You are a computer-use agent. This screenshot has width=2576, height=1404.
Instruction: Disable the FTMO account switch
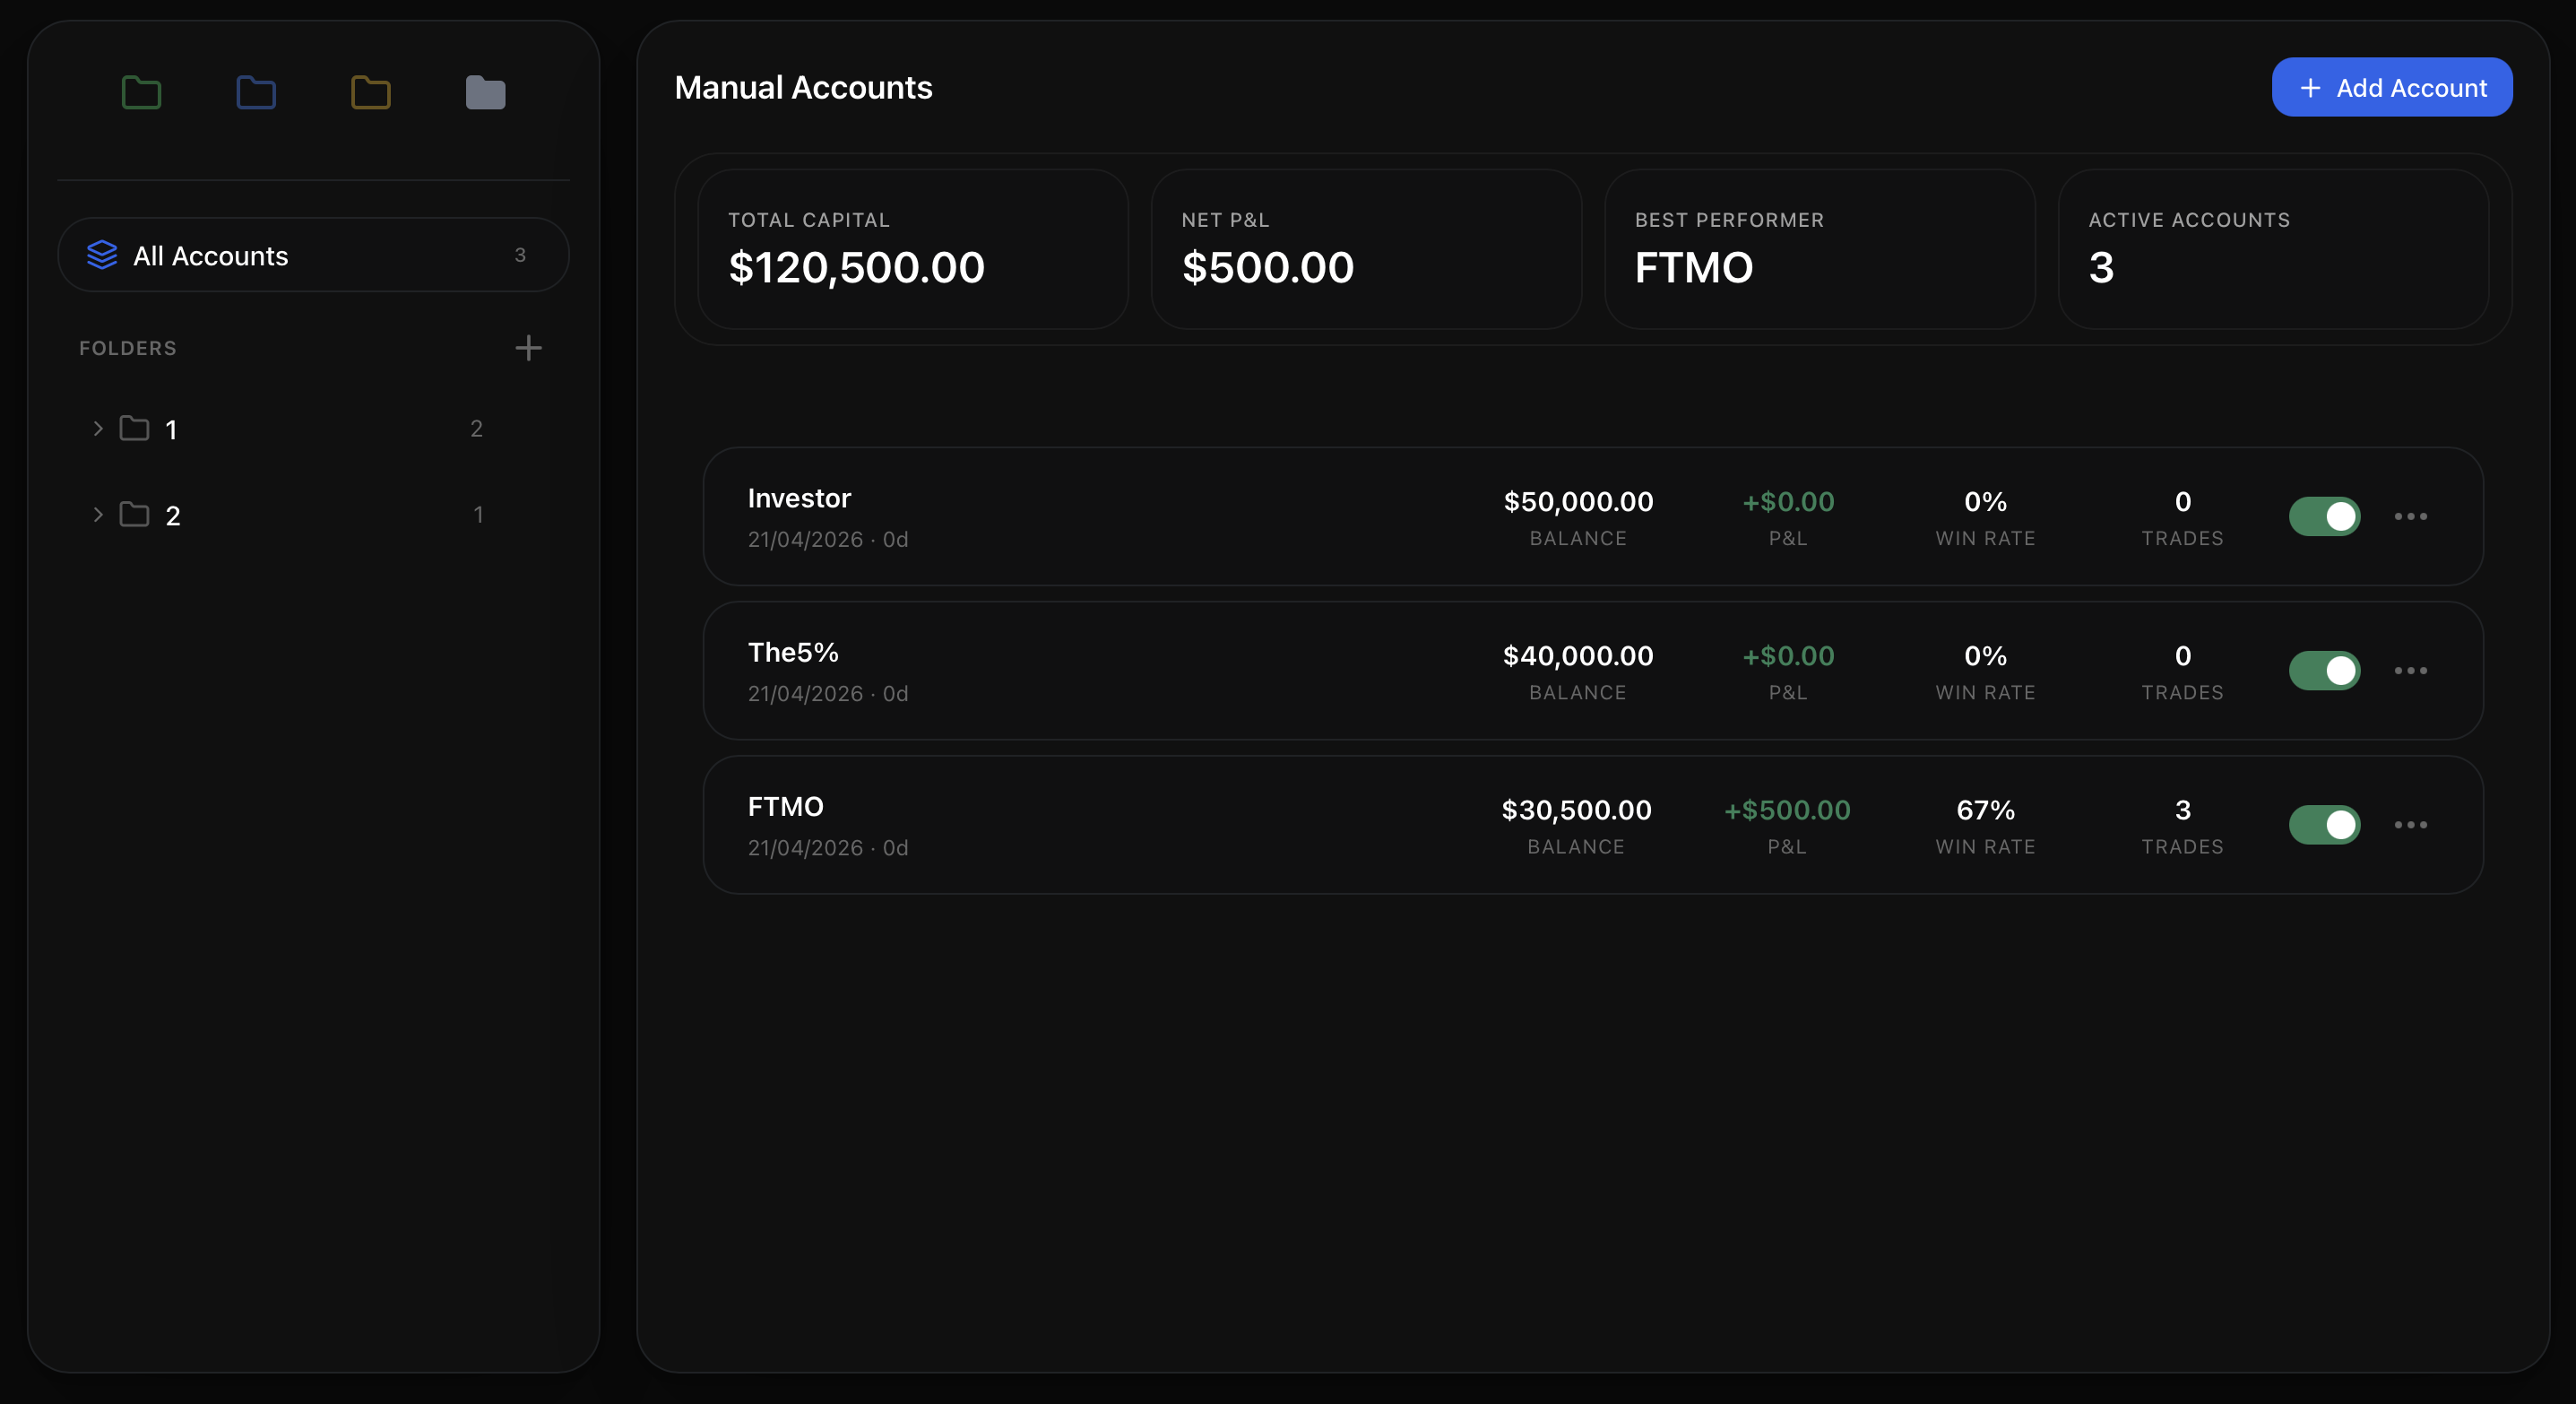2325,824
